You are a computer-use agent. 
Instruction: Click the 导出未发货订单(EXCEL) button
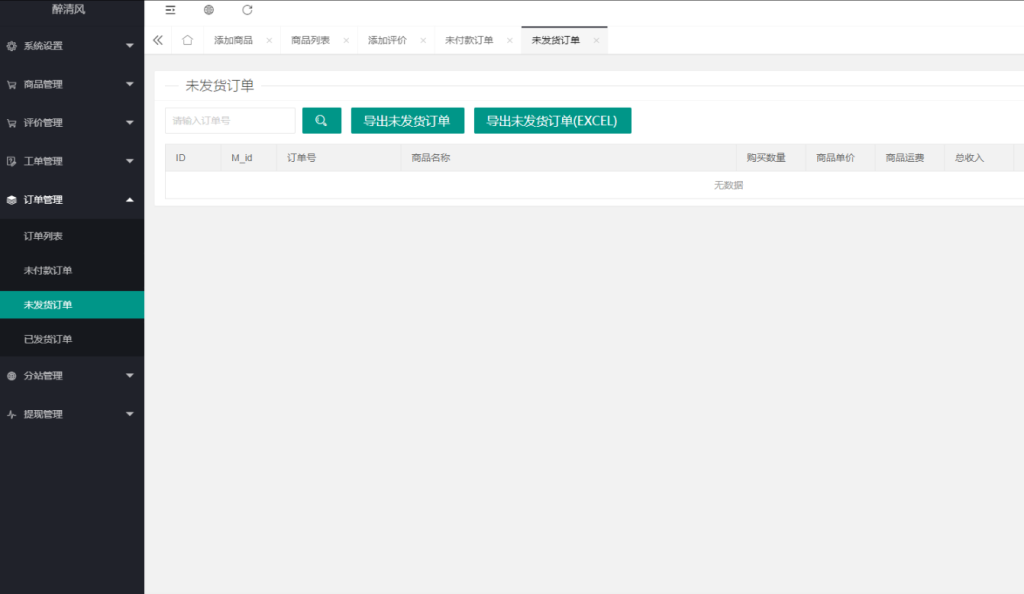tap(552, 121)
